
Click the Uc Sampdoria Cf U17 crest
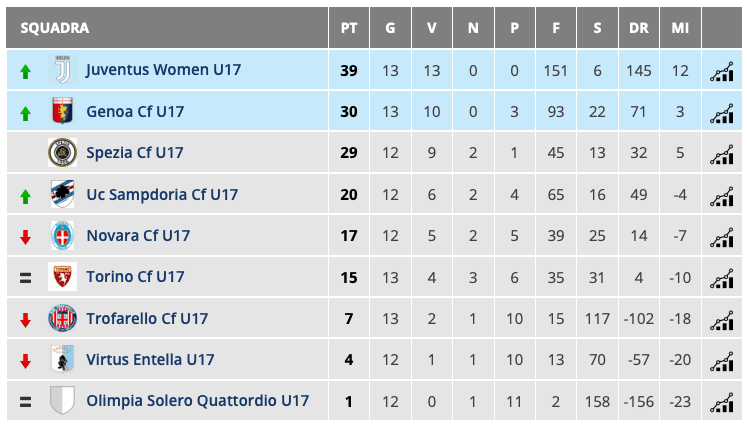62,194
